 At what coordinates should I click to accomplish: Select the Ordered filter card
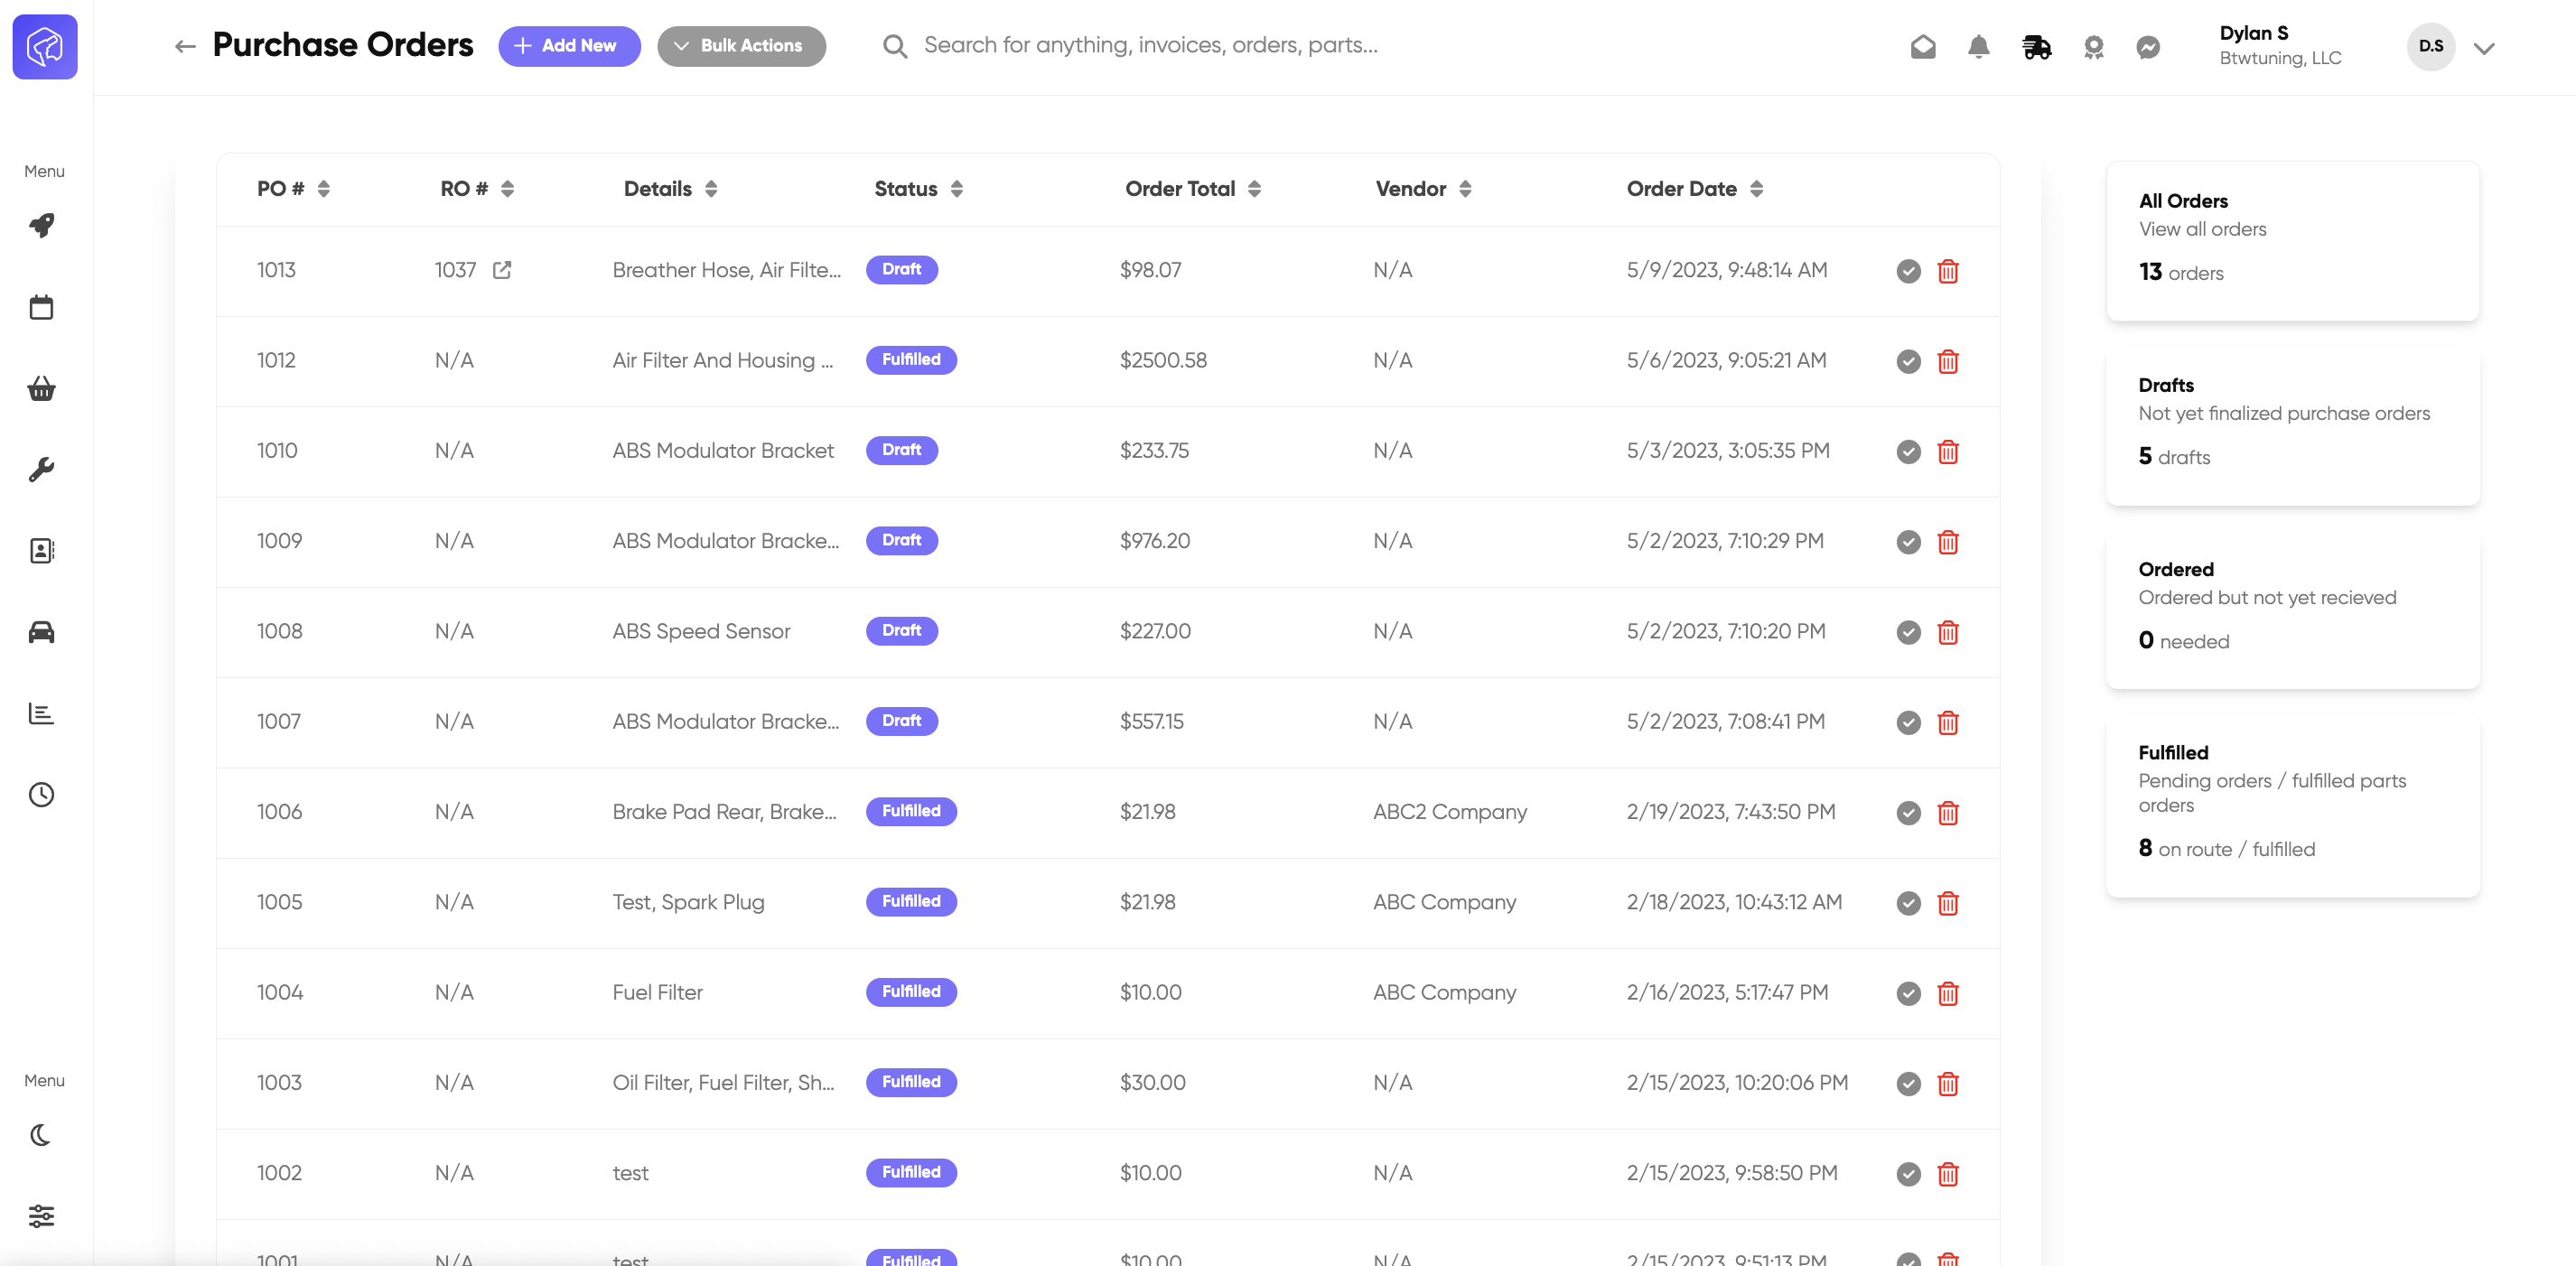point(2292,609)
